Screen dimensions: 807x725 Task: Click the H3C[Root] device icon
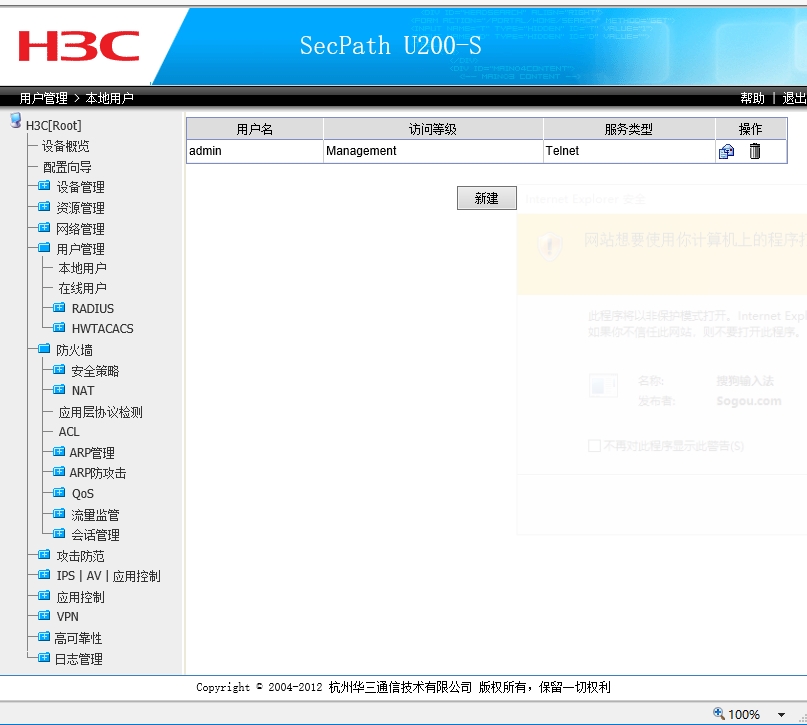click(15, 120)
